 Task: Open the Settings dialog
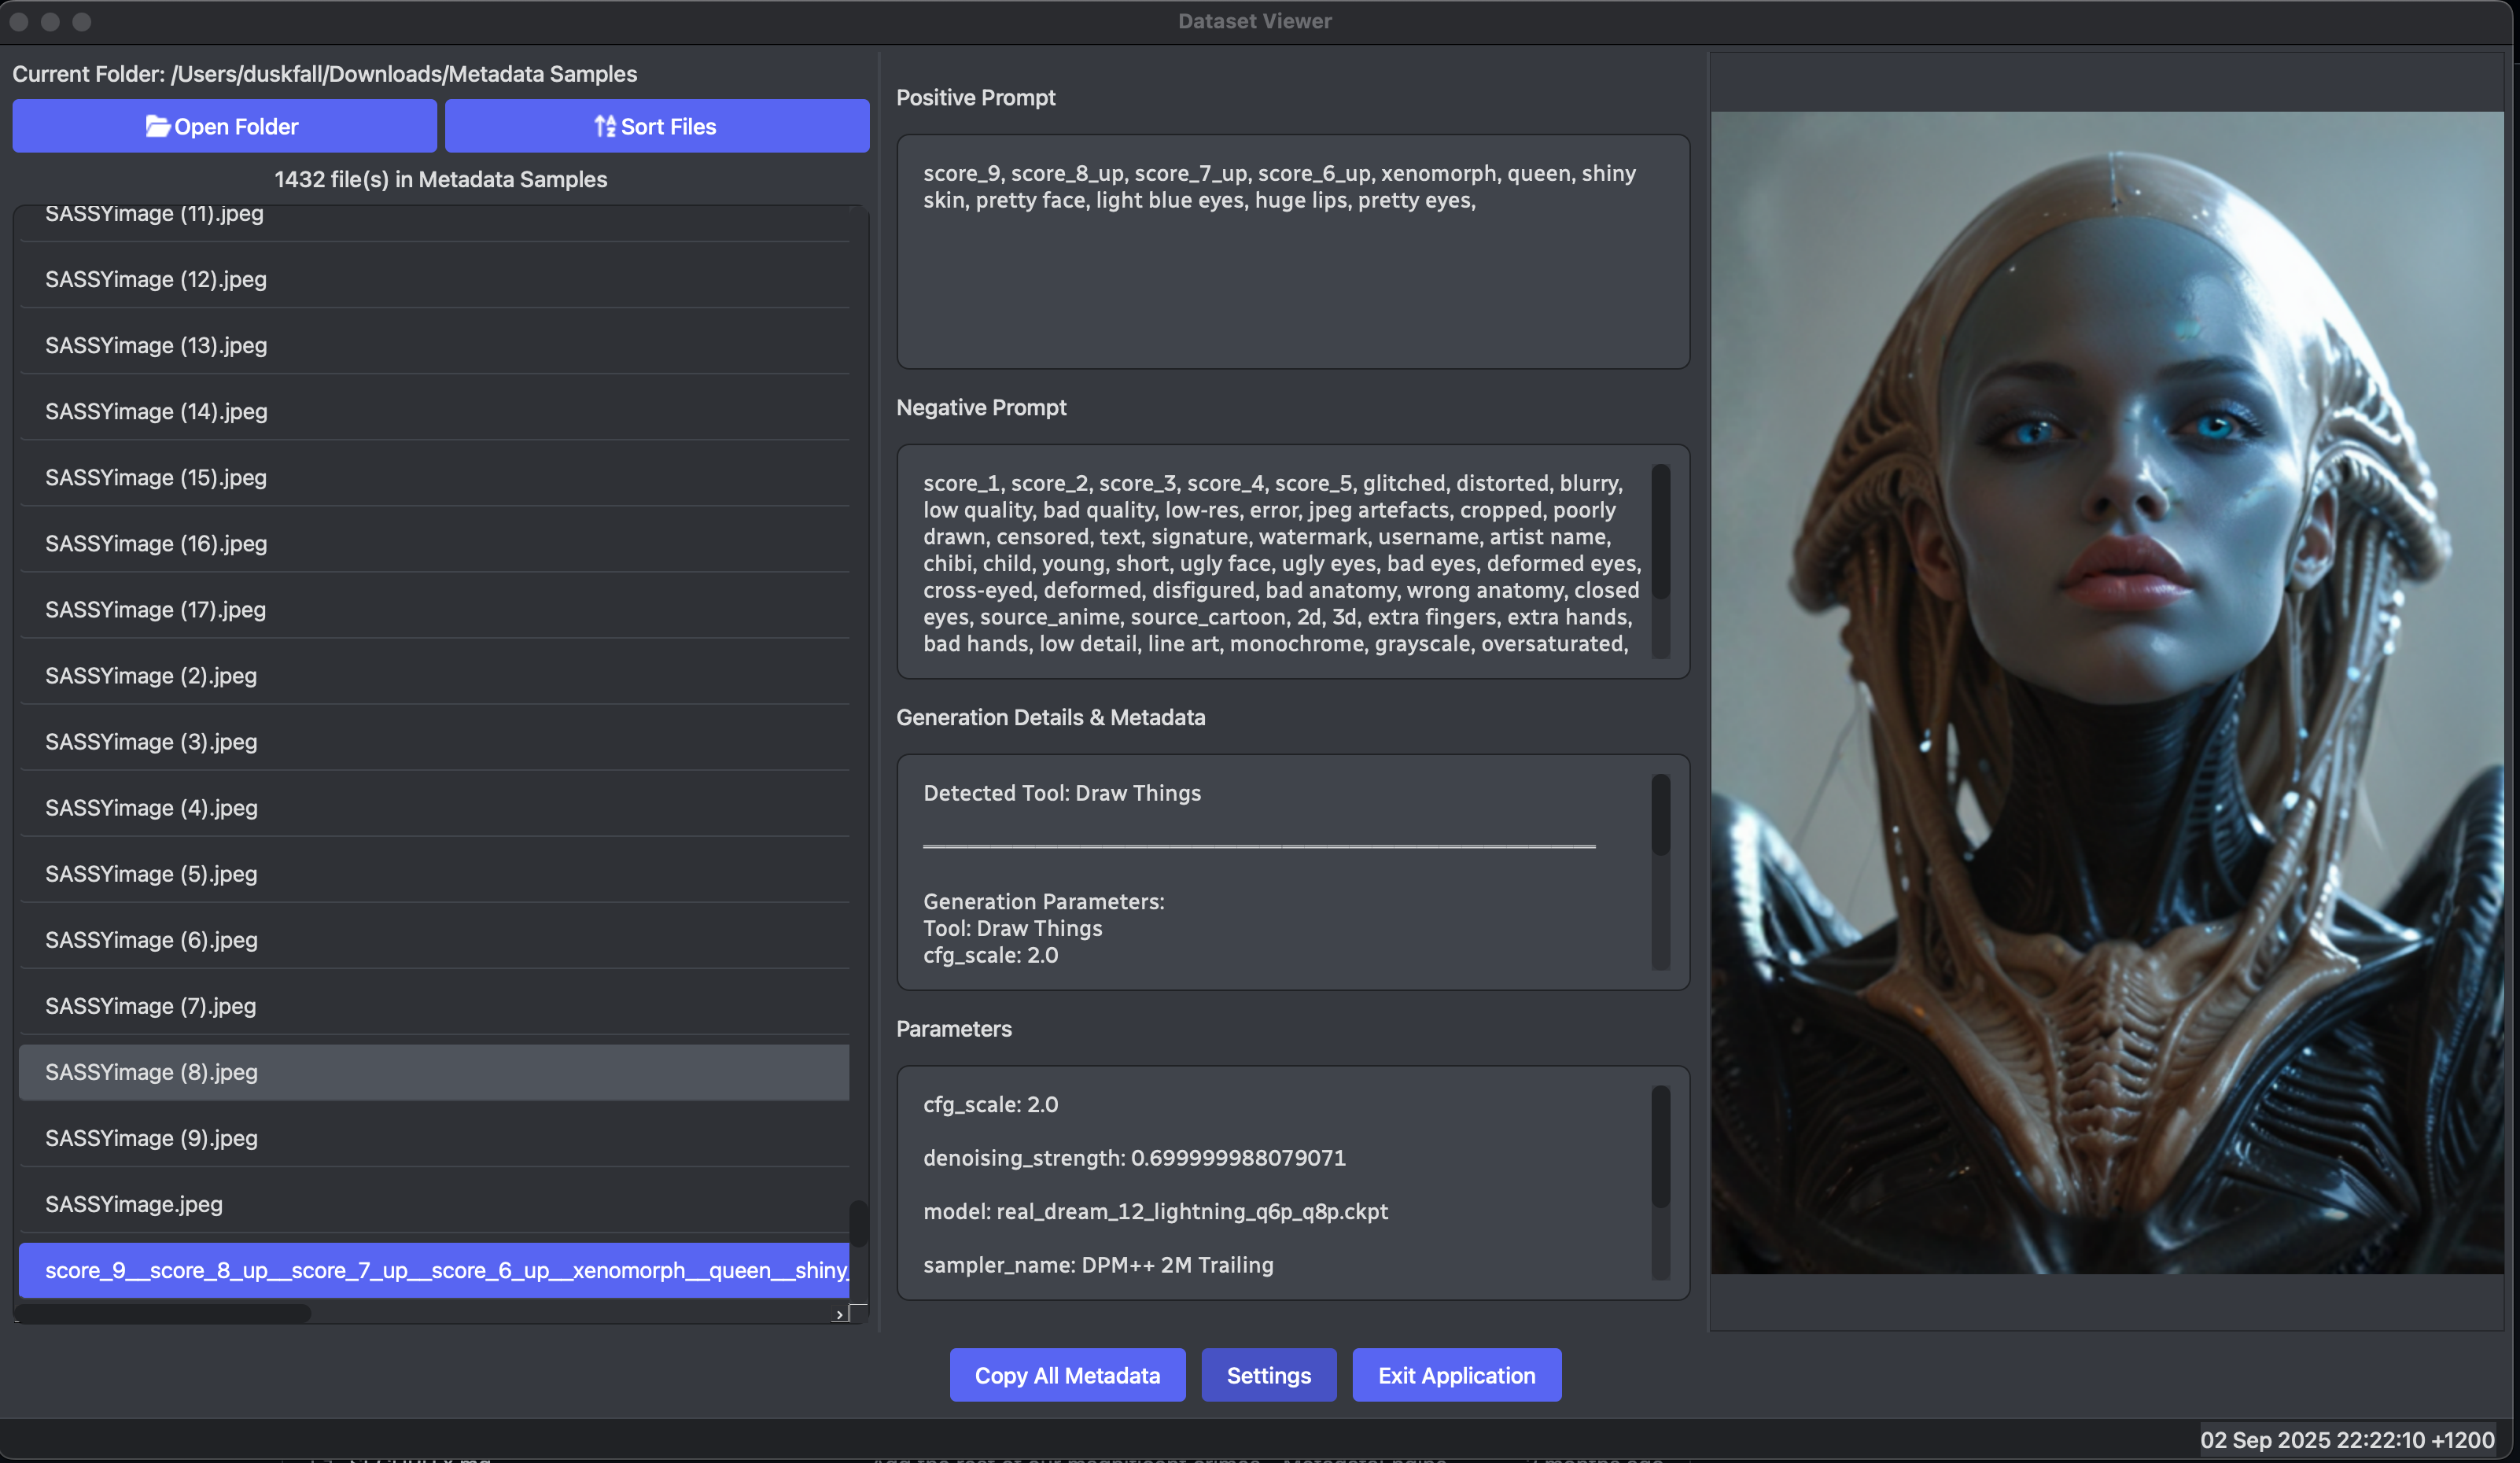(1268, 1375)
